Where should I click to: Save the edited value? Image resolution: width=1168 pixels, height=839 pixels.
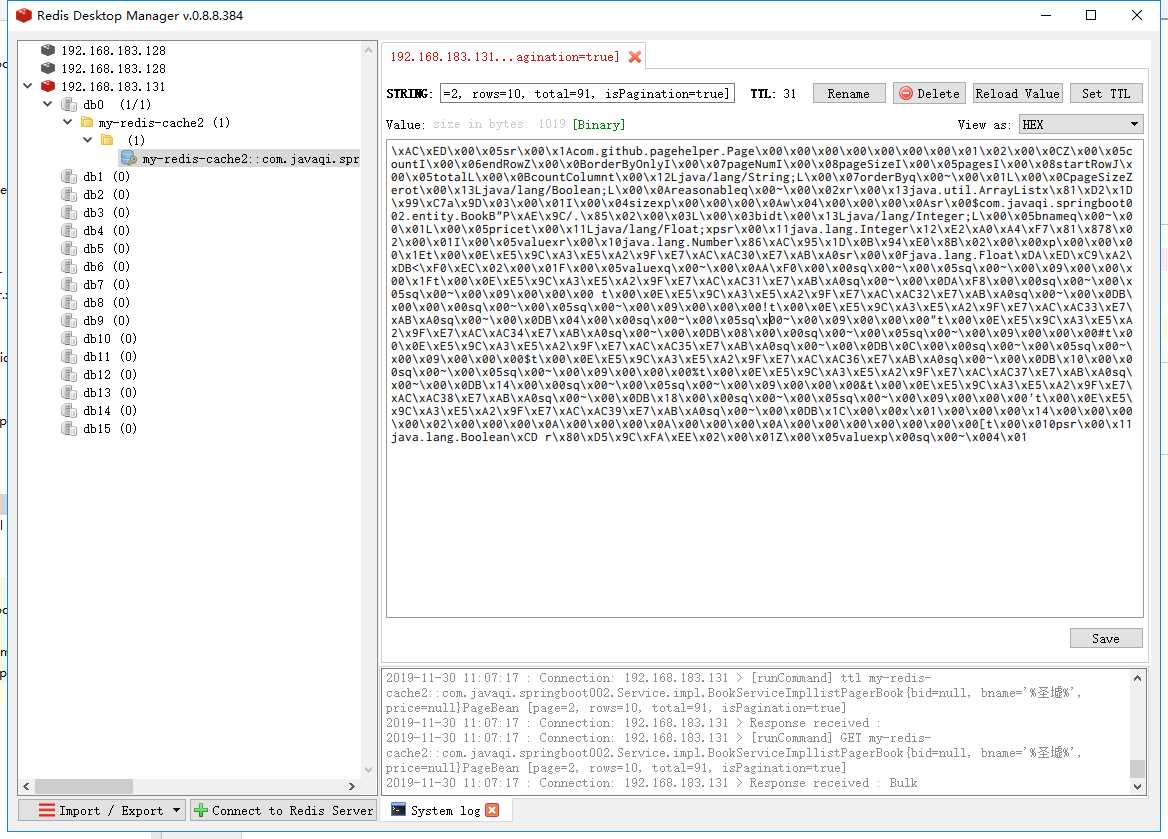pyautogui.click(x=1105, y=638)
